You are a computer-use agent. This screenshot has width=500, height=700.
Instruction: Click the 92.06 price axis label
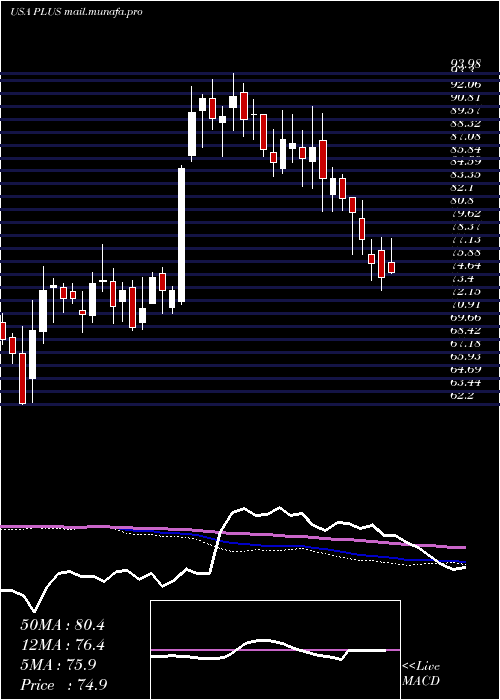465,84
